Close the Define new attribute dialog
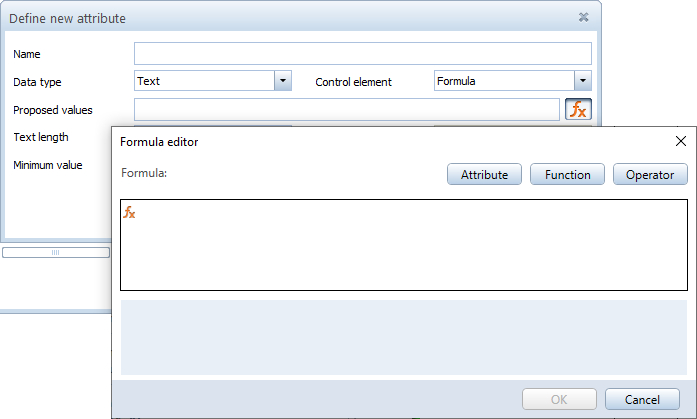Viewport: 697px width, 419px height. coord(583,18)
